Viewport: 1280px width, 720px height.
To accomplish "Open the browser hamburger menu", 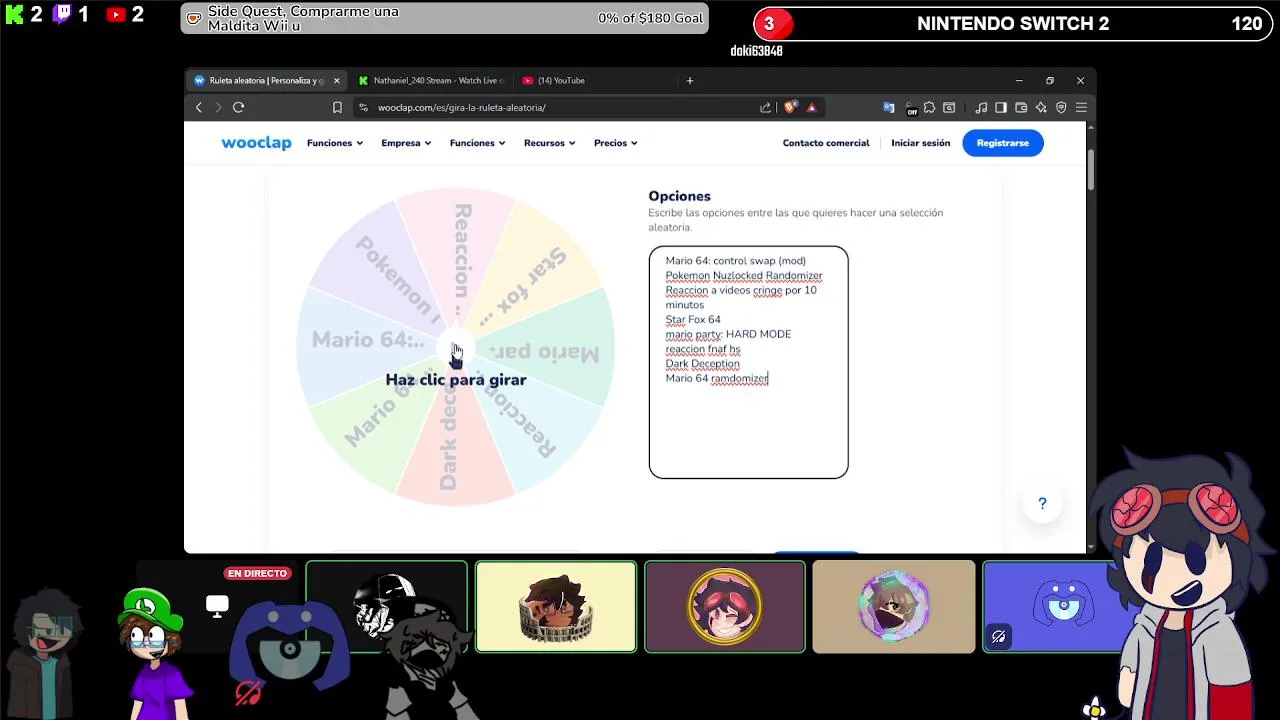I will 1081,107.
